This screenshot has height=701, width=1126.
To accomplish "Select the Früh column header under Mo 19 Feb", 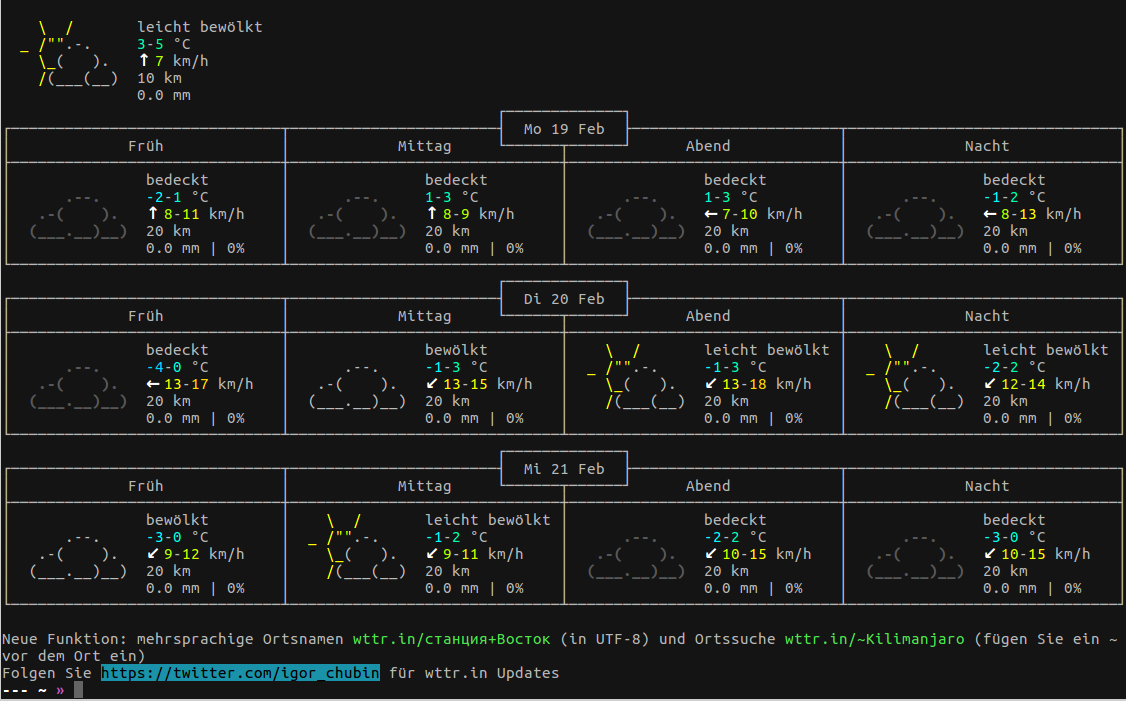I will [146, 146].
